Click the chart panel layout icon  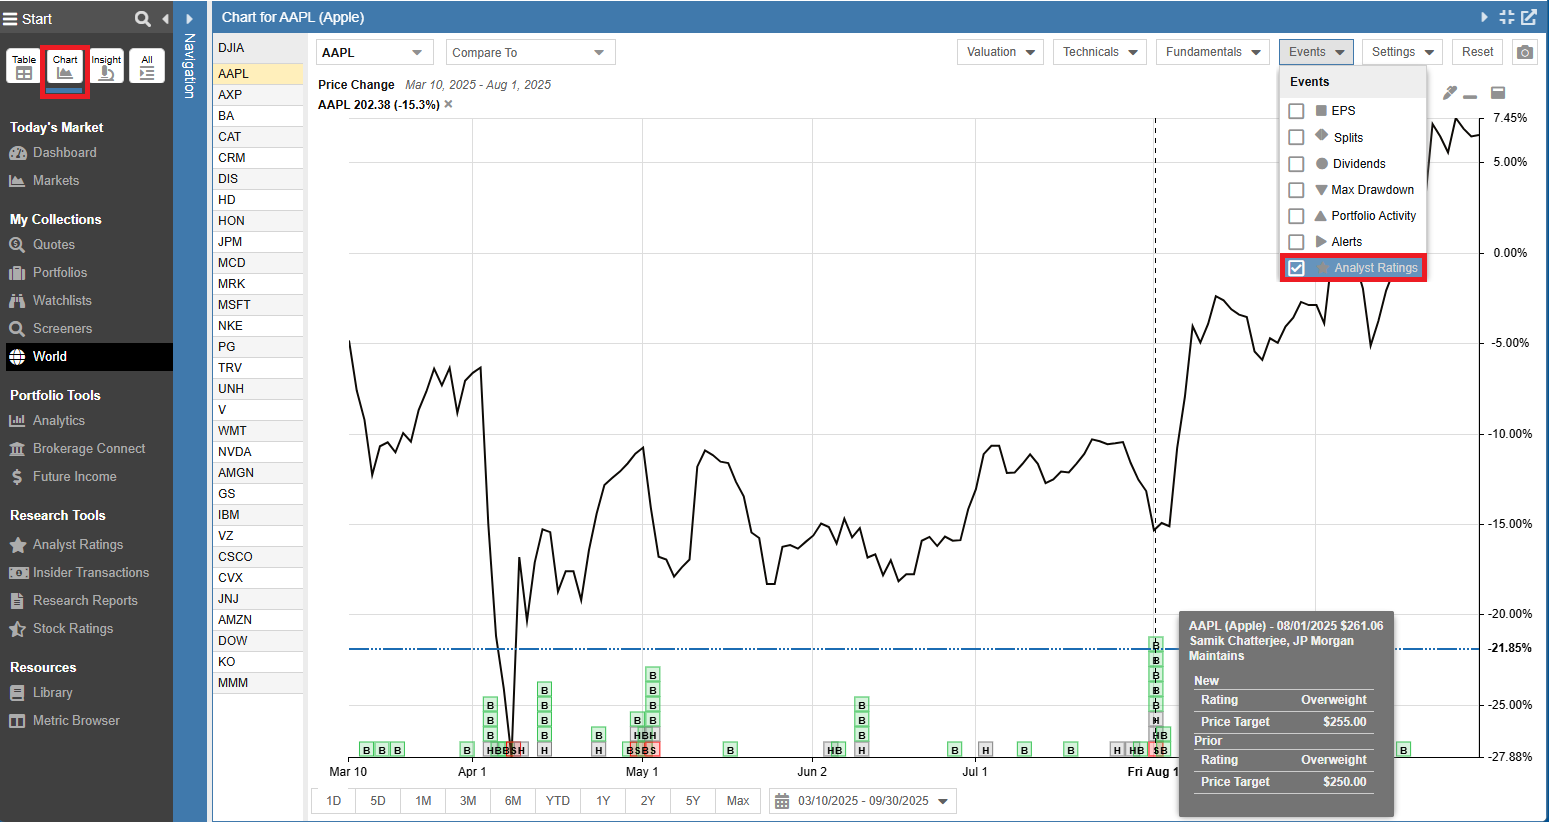pyautogui.click(x=1498, y=93)
